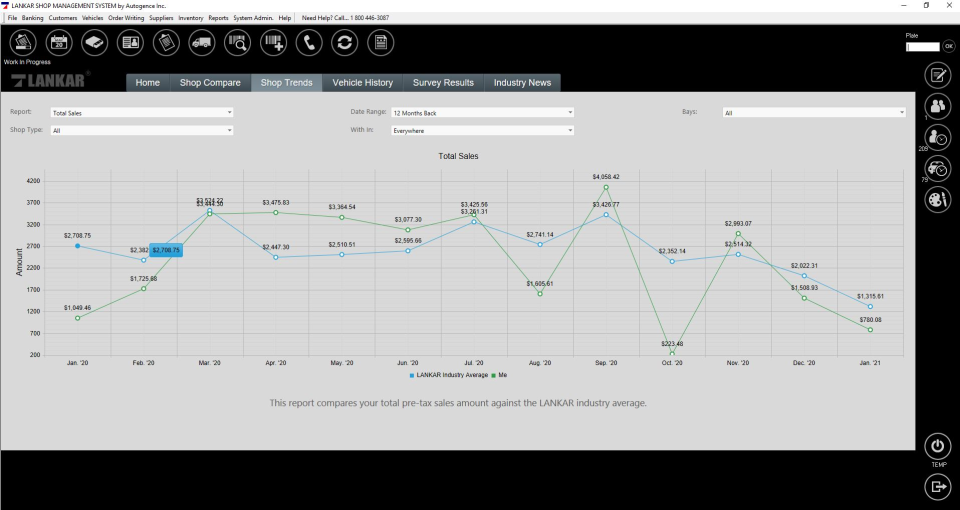Viewport: 960px width, 510px height.
Task: Open the Work In Progress icon
Action: [23, 43]
